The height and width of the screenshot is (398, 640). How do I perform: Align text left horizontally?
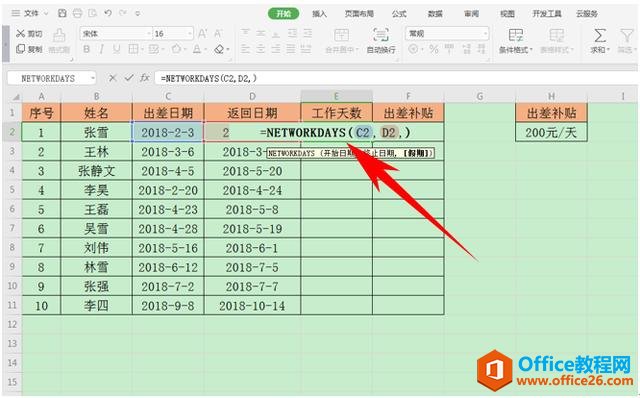click(245, 49)
